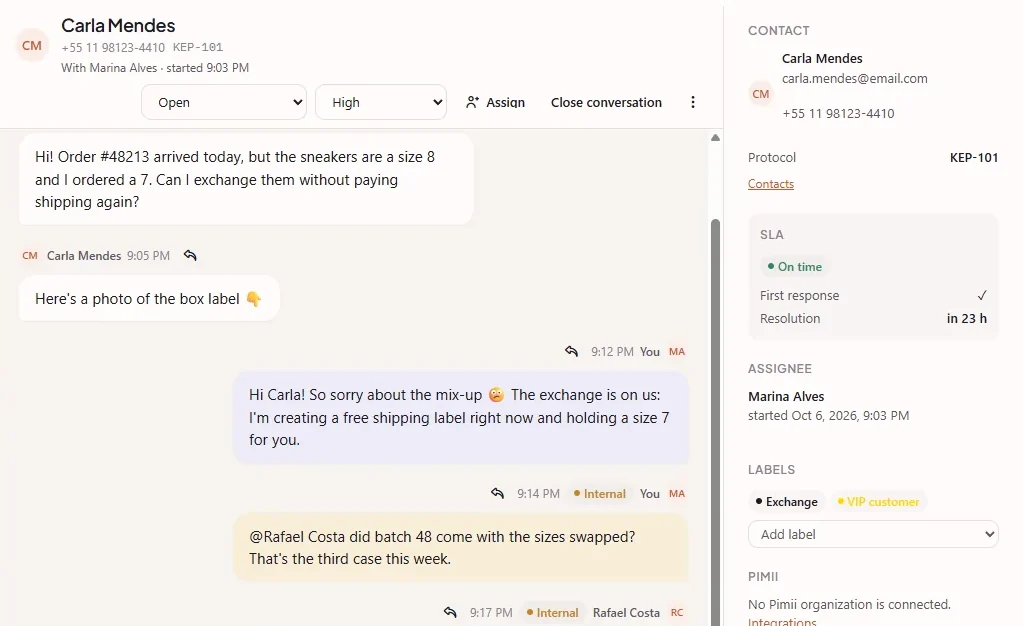1023x626 pixels.
Task: Click the MA avatar on 9:12 PM message
Action: coord(677,352)
